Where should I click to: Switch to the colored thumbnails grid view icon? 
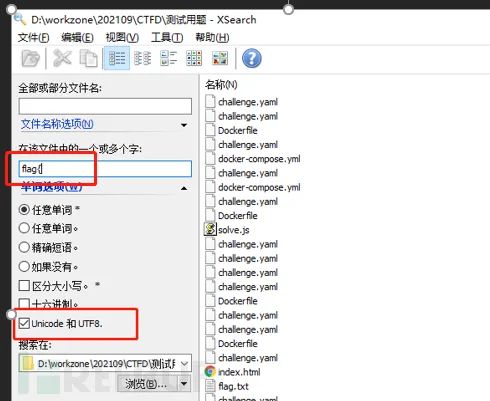click(x=220, y=58)
